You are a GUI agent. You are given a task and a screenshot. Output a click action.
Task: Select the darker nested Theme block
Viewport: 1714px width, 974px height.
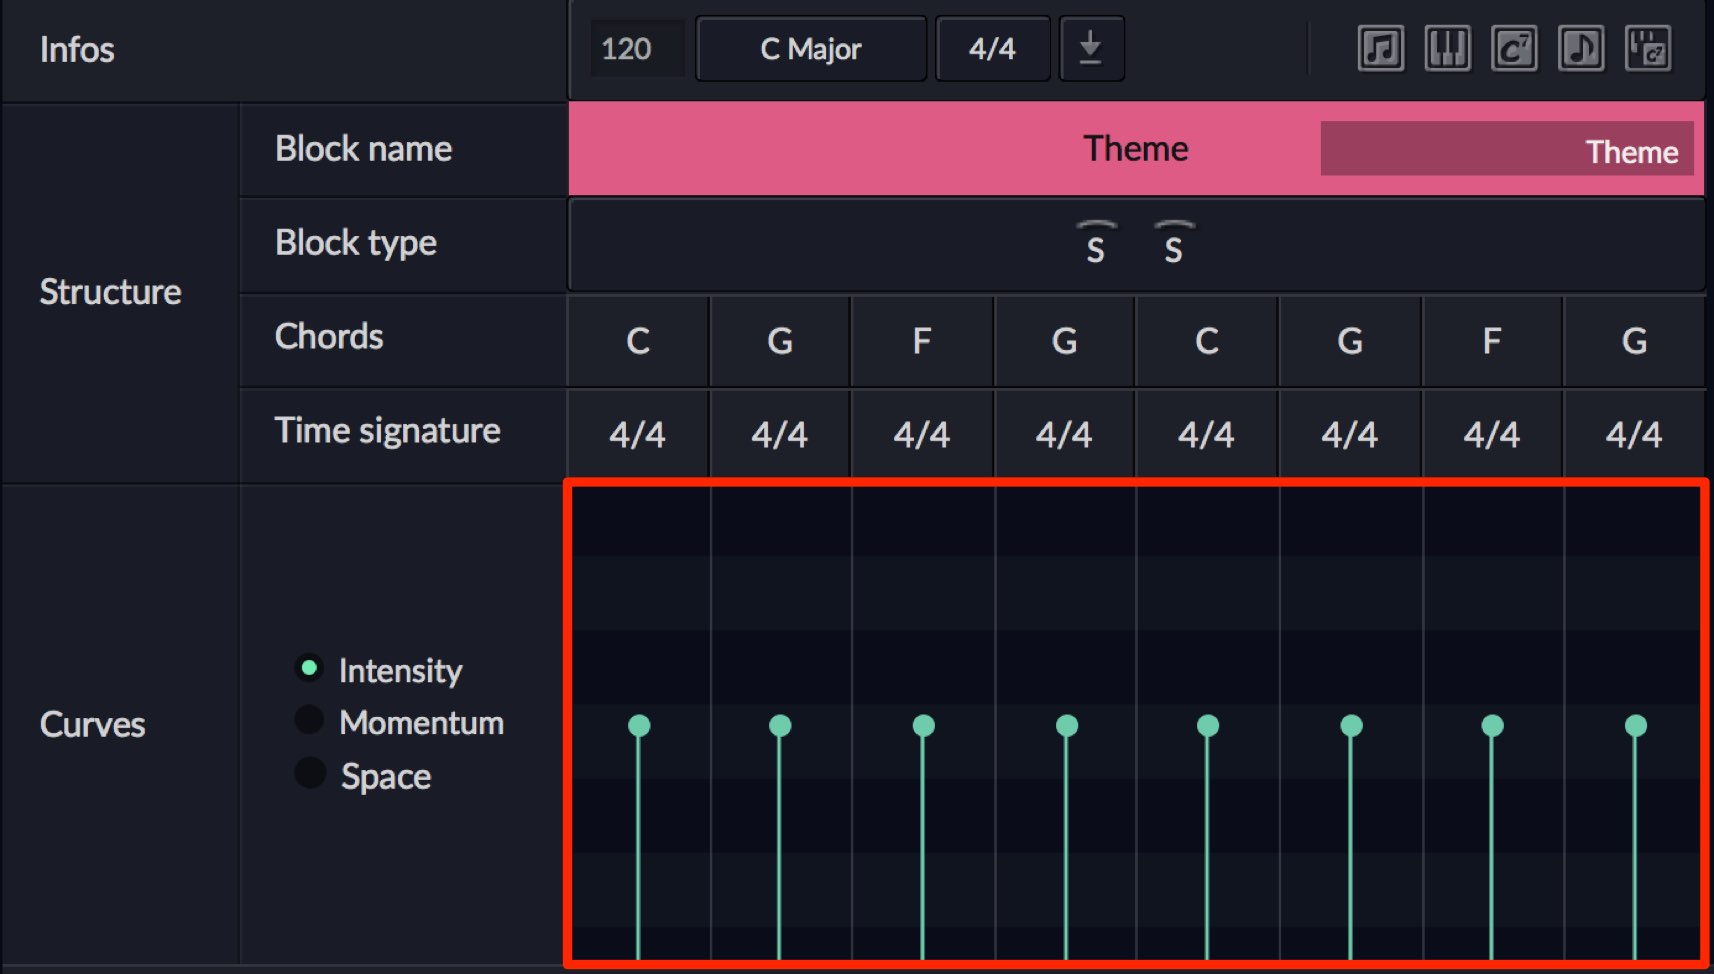coord(1507,149)
